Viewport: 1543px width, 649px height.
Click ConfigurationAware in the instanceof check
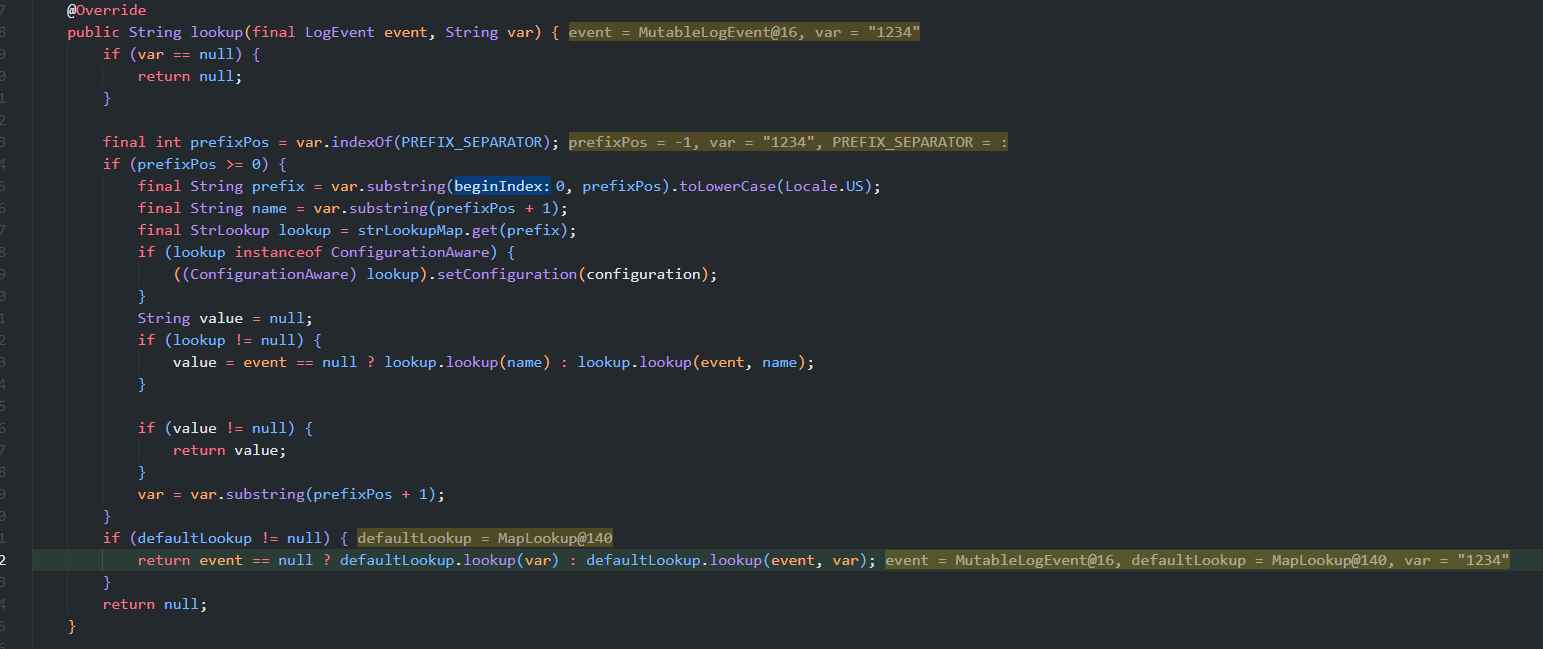(x=410, y=252)
